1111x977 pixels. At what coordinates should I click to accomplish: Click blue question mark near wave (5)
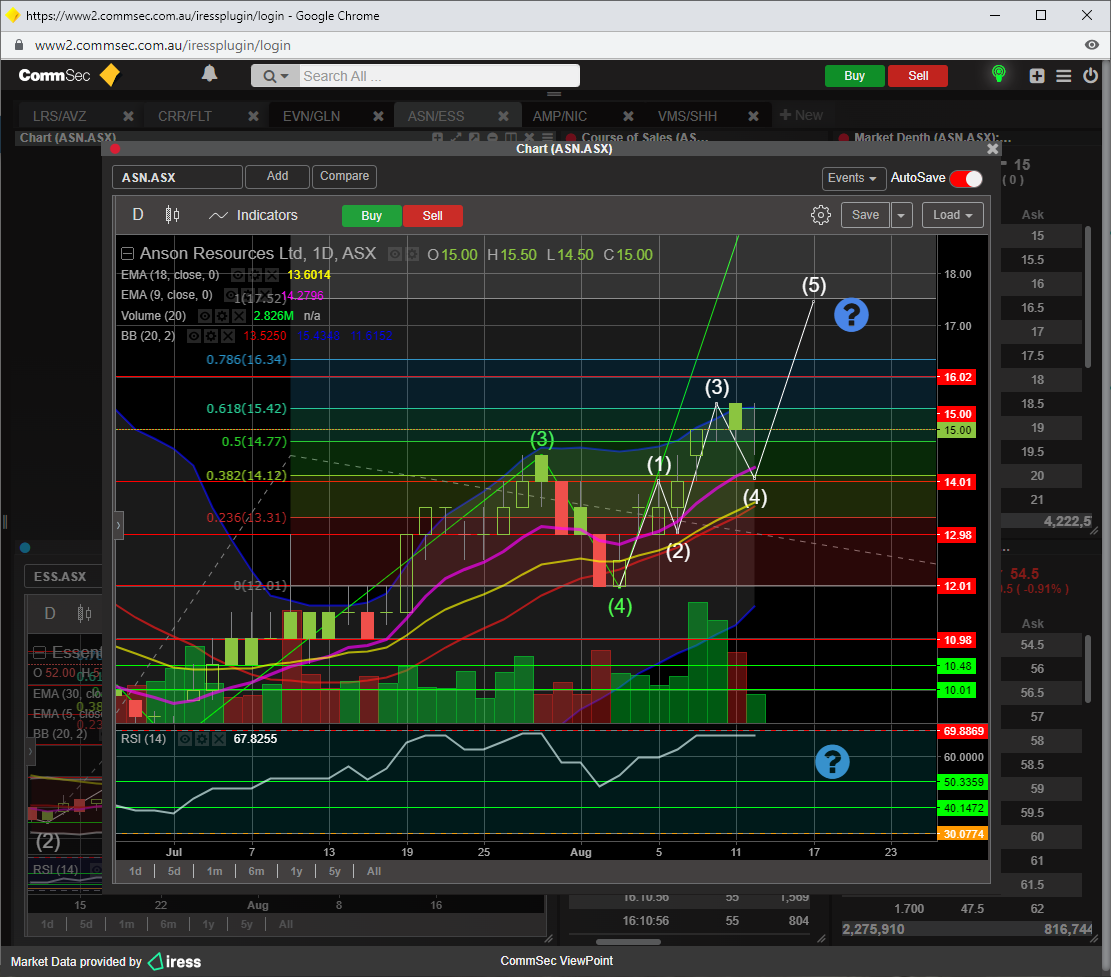tap(851, 315)
